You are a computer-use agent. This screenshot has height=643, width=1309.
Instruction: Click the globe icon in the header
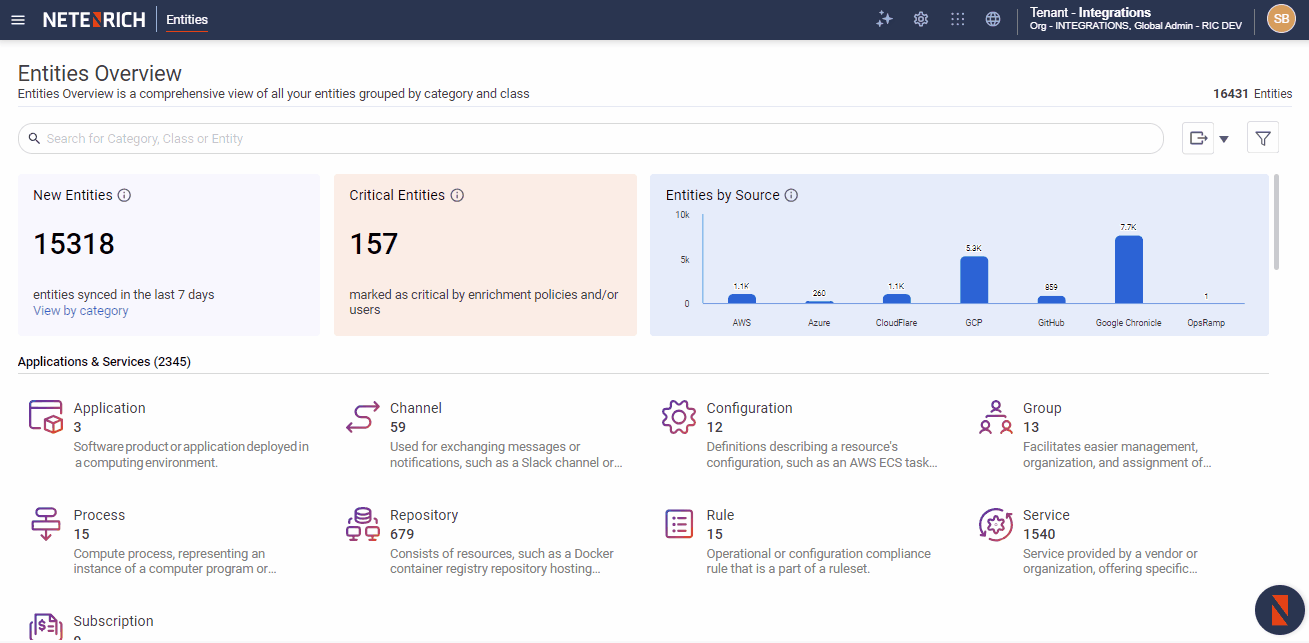coord(993,18)
